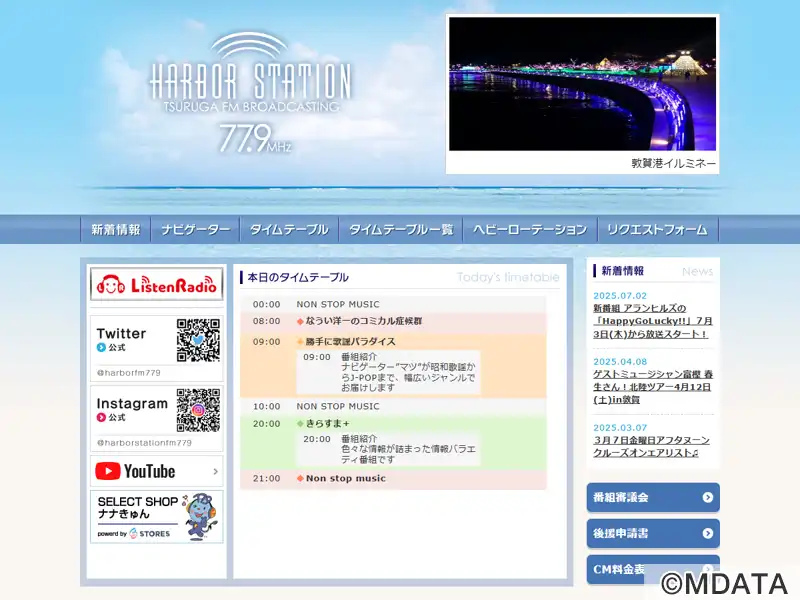Click the 2025.04.08 news date
Screen dimensions: 800x600
[620, 362]
